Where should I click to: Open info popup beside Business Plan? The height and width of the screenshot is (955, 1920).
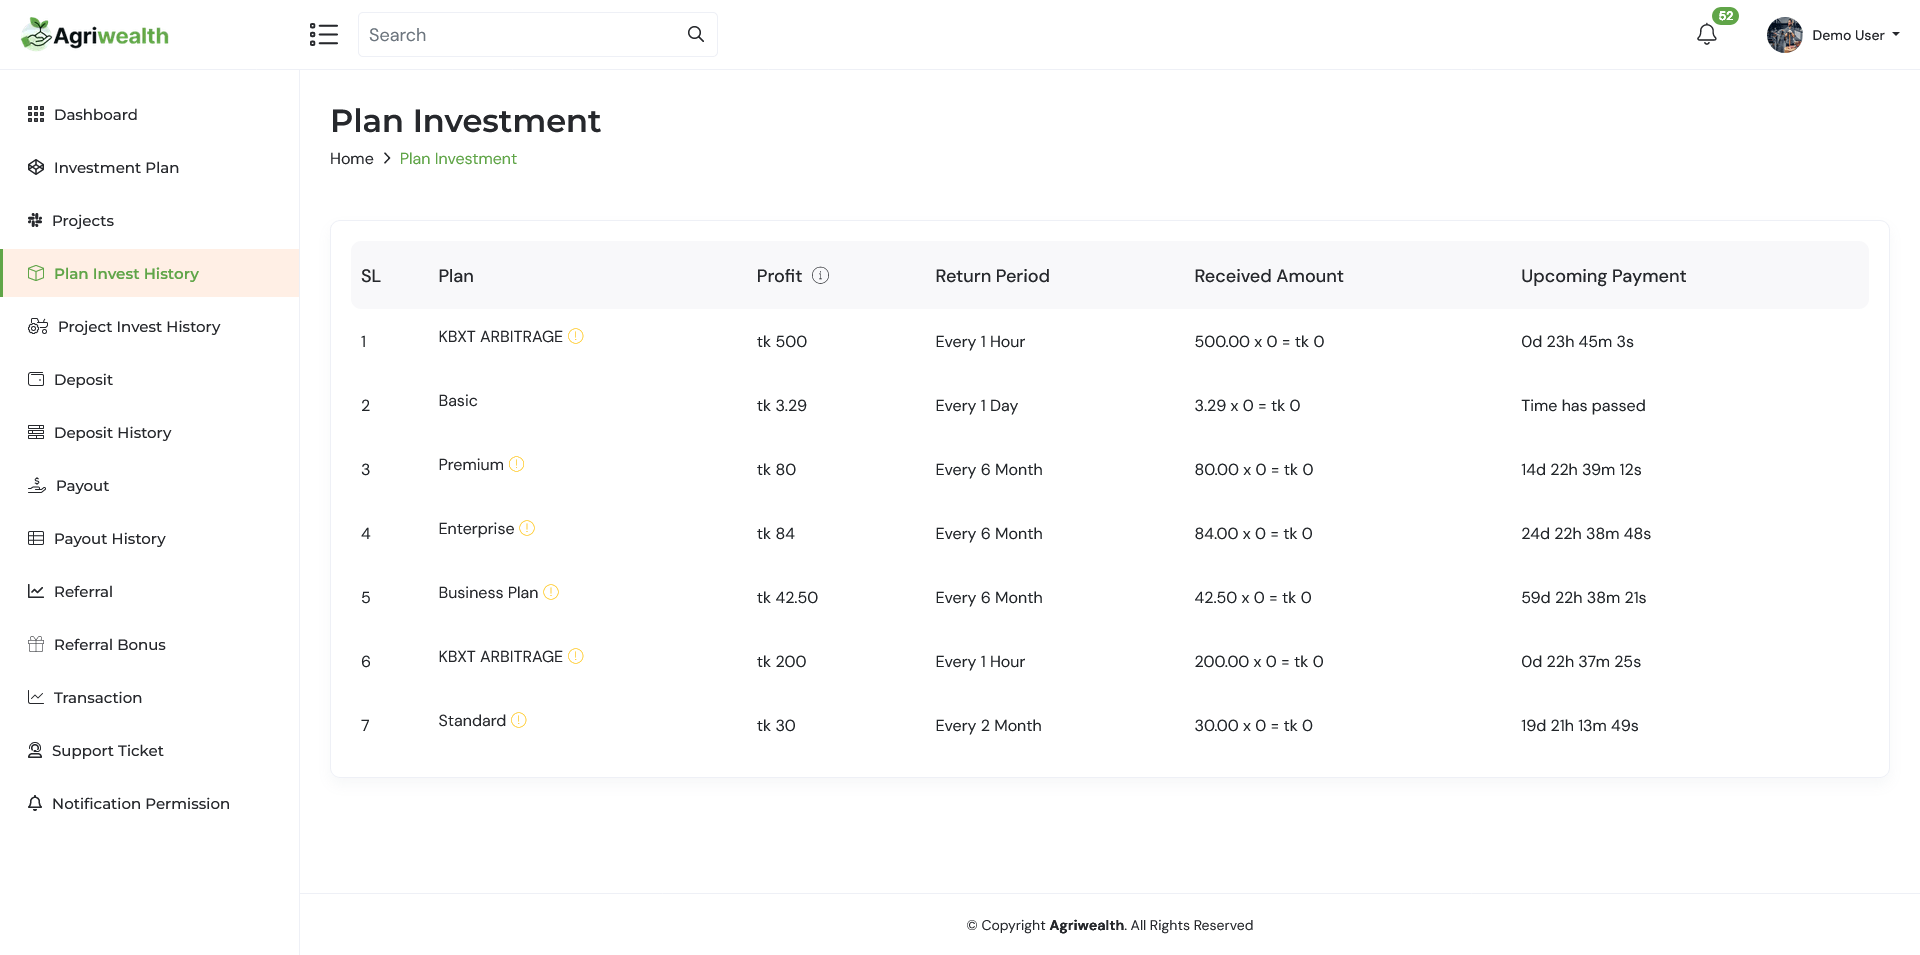(x=551, y=592)
